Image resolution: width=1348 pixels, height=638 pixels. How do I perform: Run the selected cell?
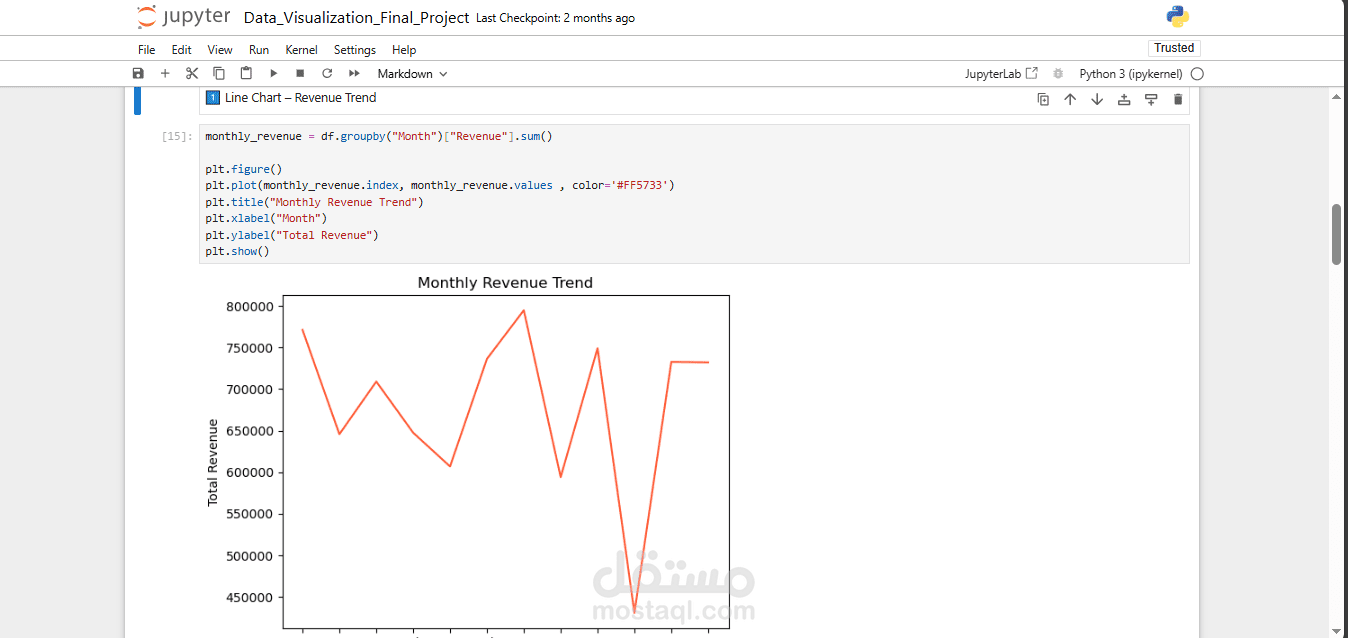pyautogui.click(x=273, y=73)
